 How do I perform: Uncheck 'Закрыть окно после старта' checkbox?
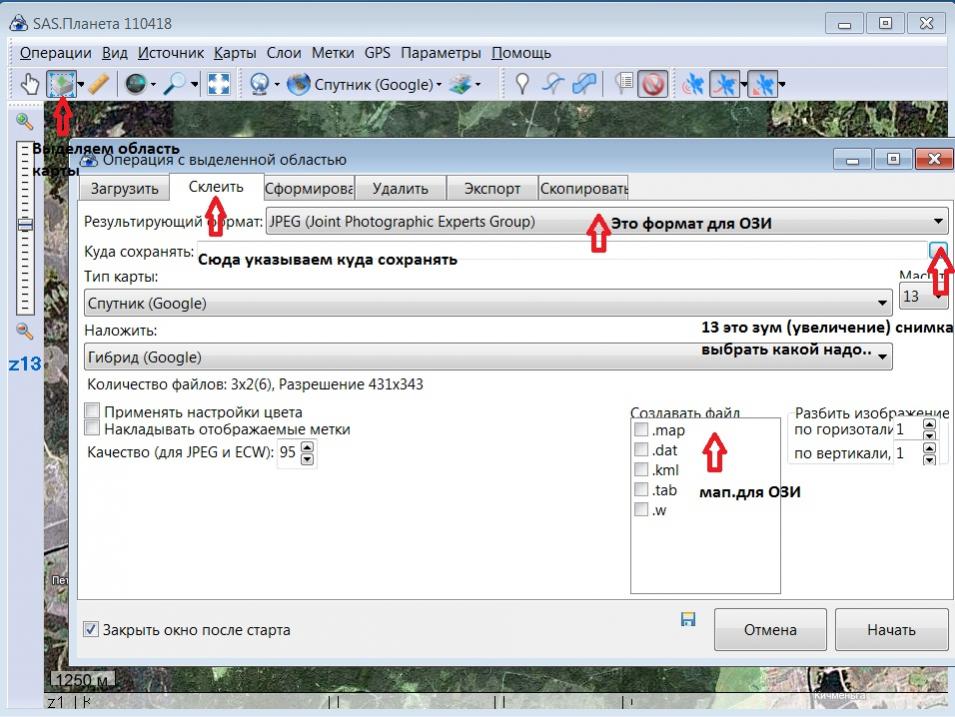click(x=91, y=630)
